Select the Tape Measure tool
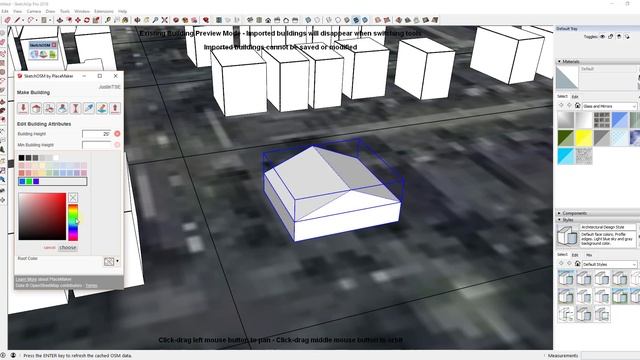Viewport: 640px width, 360px height. [x=108, y=20]
